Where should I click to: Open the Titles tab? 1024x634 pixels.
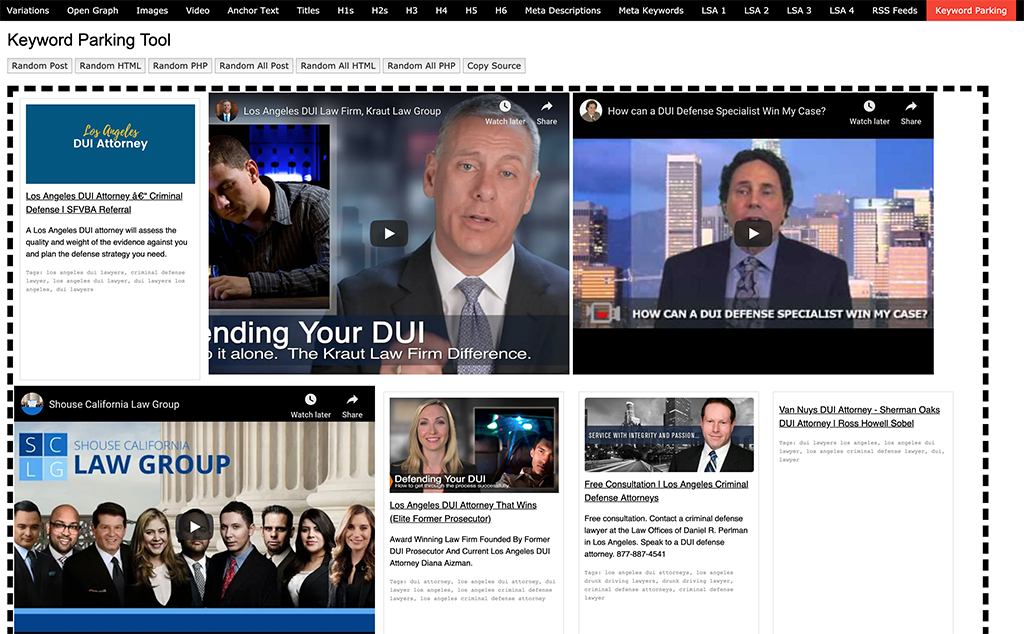(x=308, y=10)
